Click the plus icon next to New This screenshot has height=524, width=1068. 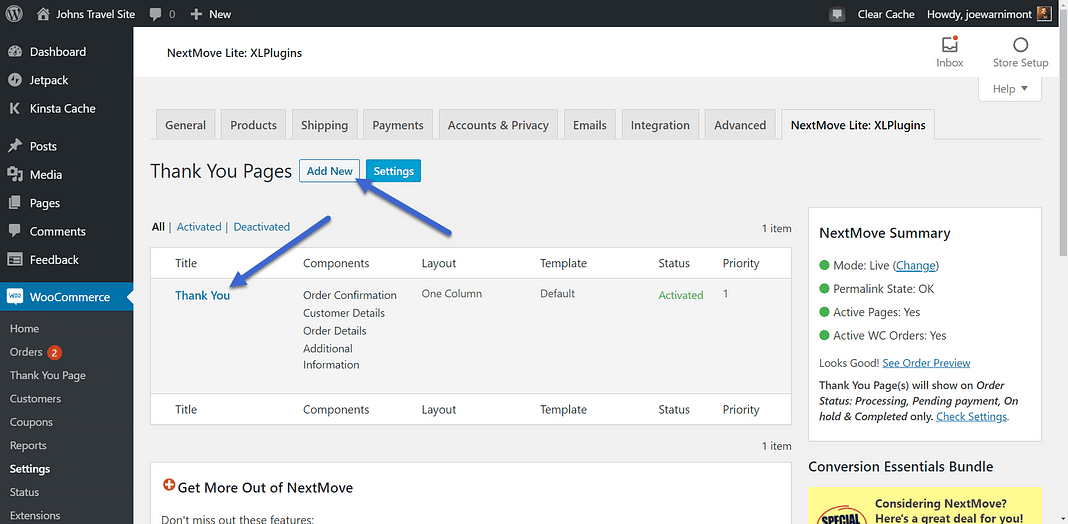pos(196,14)
